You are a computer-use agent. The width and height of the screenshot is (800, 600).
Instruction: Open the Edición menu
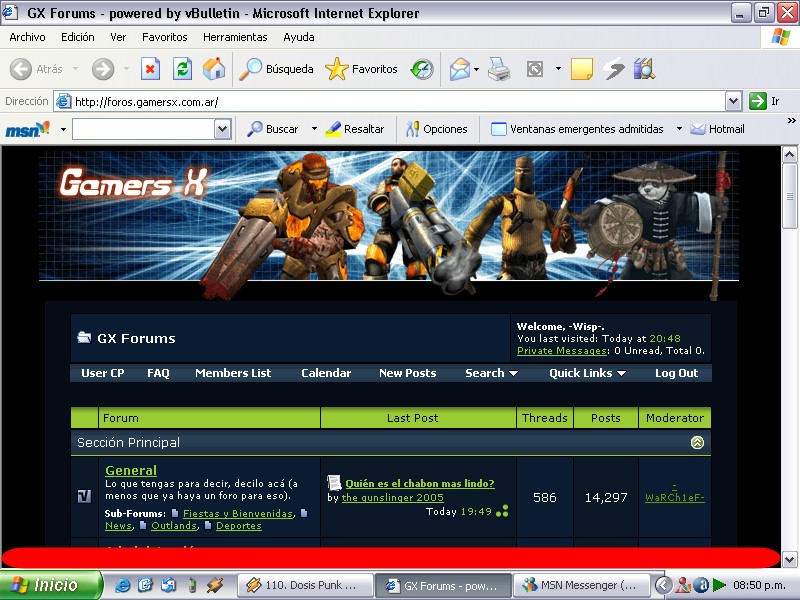tap(78, 37)
